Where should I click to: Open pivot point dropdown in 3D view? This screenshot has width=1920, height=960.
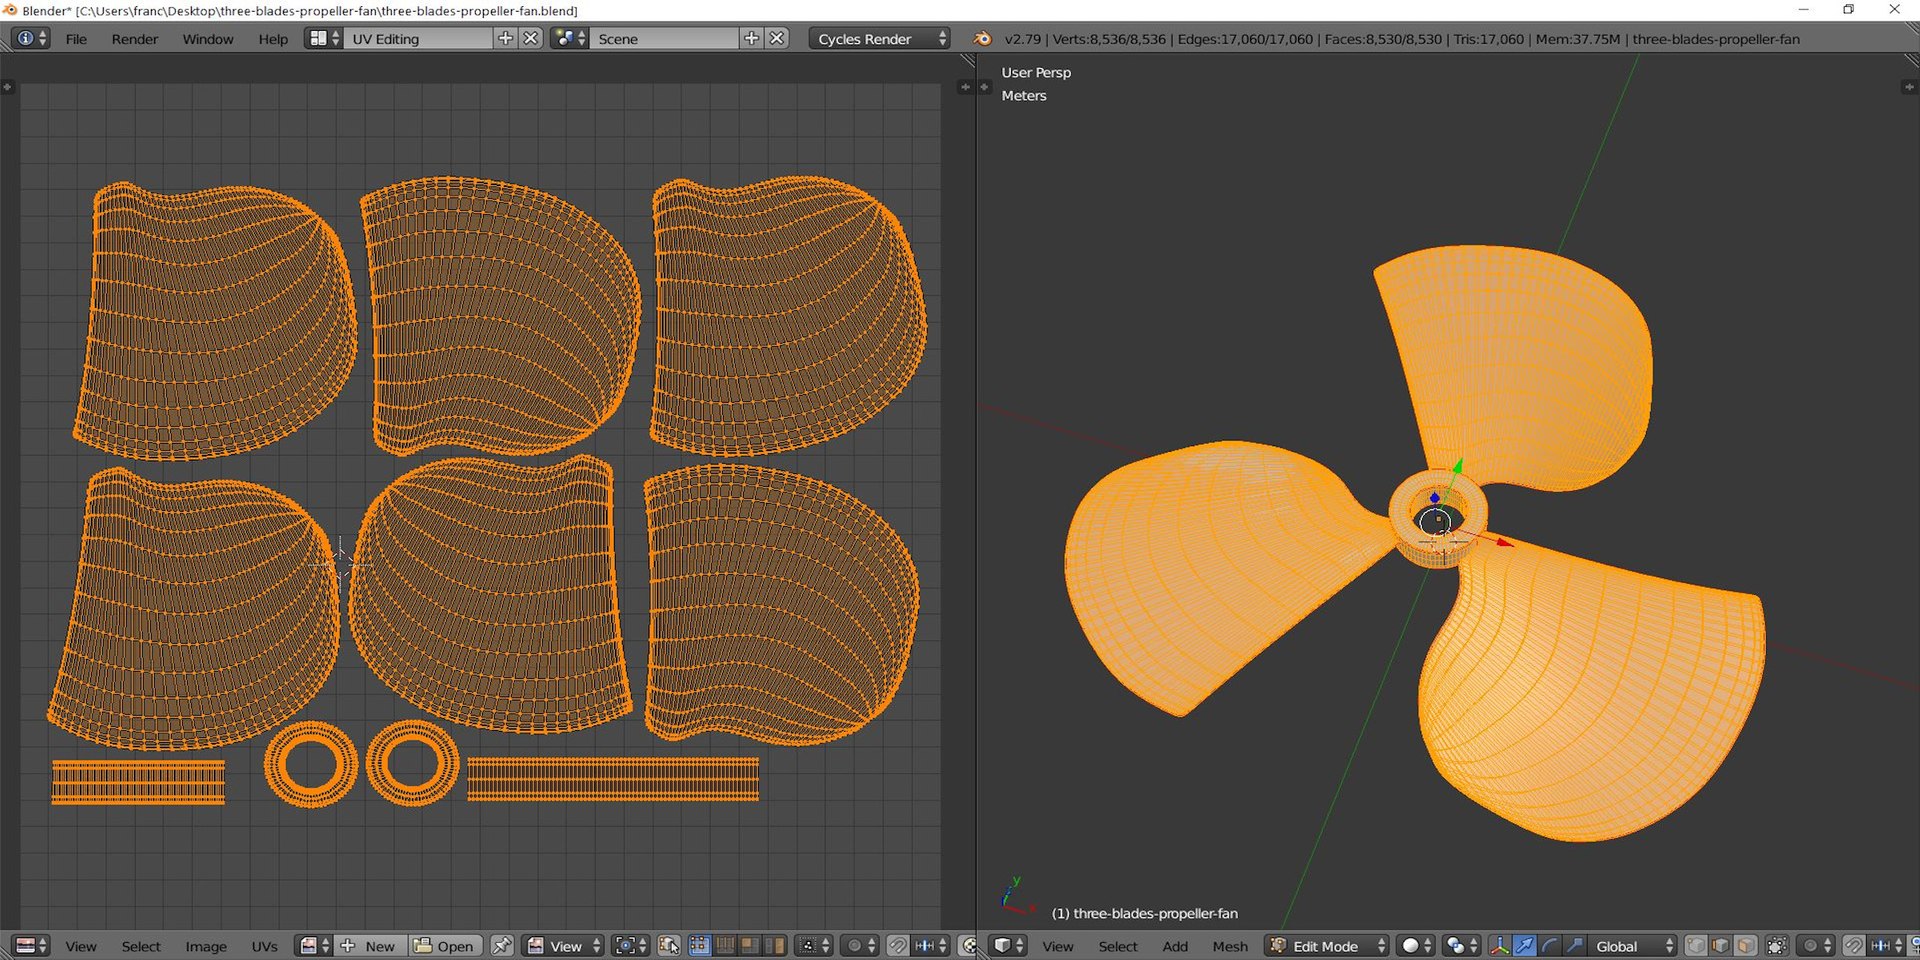(x=1462, y=946)
